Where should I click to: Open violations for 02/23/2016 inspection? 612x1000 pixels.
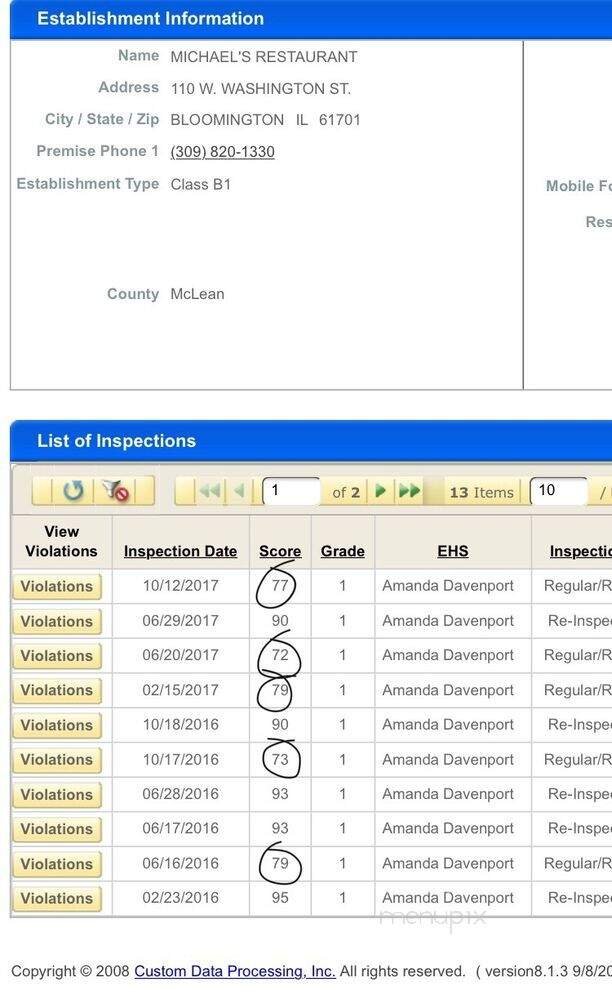click(57, 898)
